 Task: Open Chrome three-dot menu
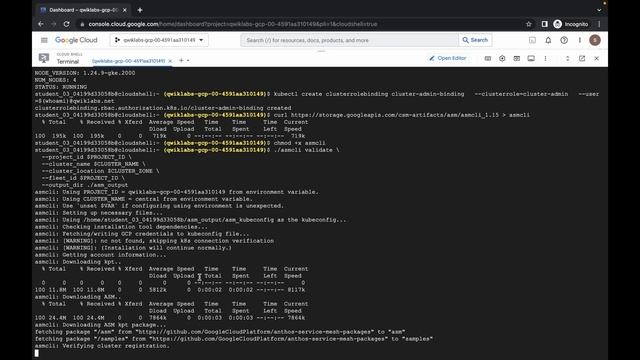(599, 24)
